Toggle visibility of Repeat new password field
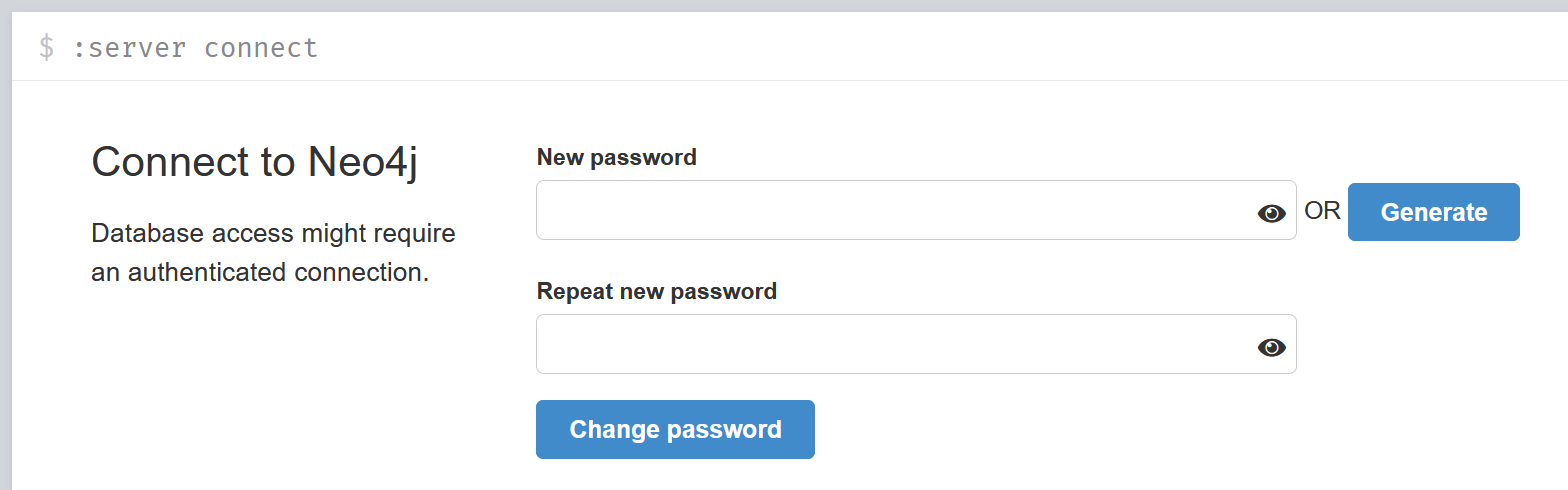1568x490 pixels. (1271, 347)
